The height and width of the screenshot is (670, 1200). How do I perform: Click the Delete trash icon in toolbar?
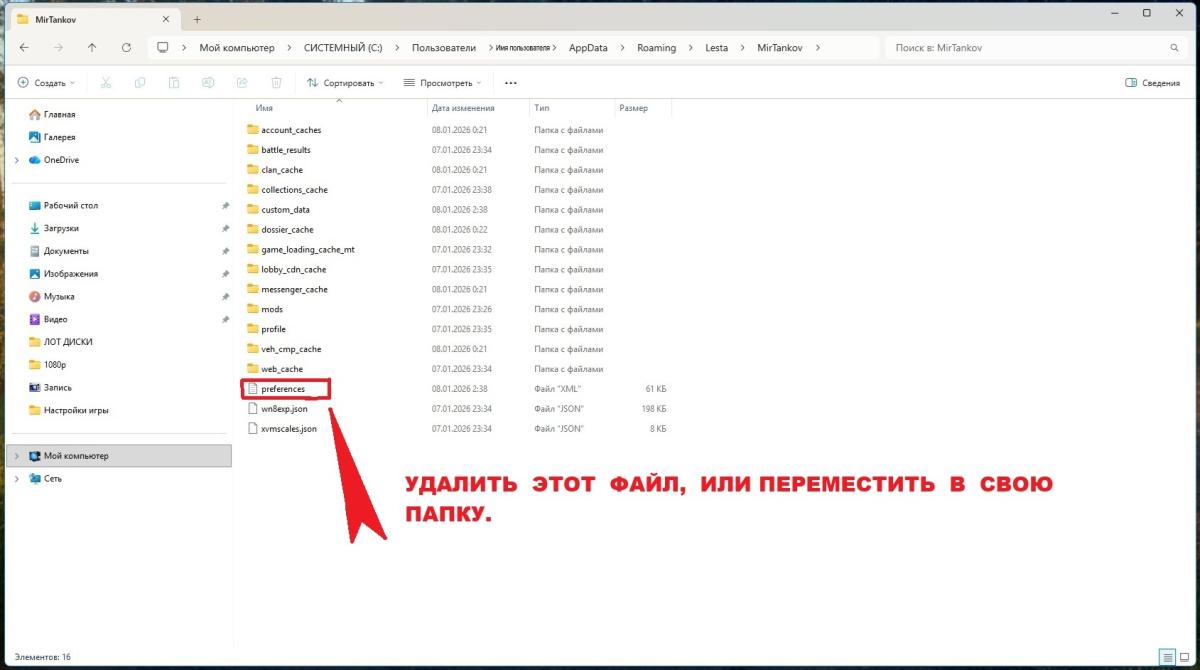(x=276, y=83)
